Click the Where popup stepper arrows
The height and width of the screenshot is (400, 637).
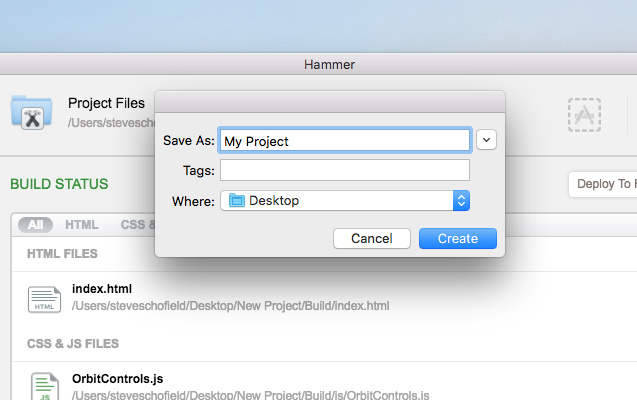pyautogui.click(x=462, y=201)
